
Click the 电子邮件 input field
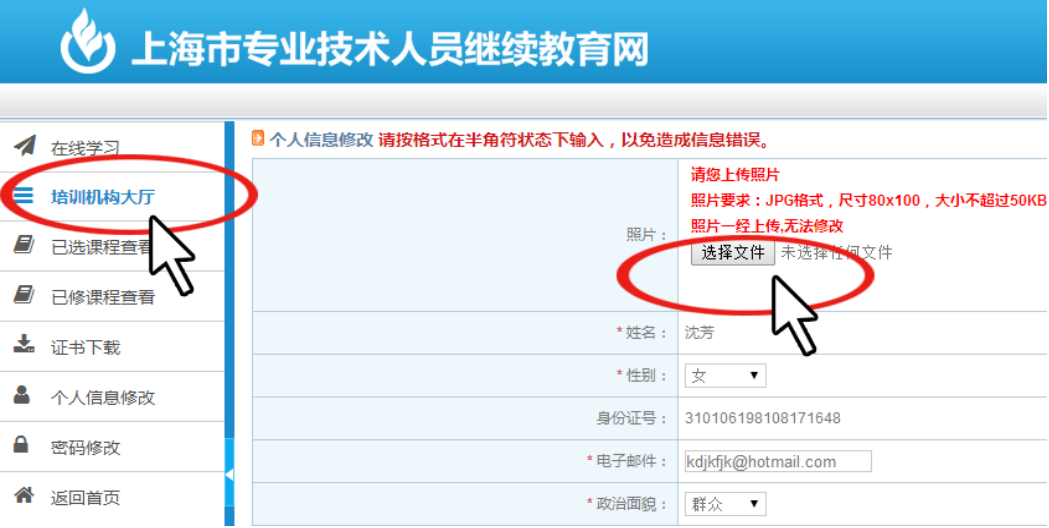click(x=778, y=461)
